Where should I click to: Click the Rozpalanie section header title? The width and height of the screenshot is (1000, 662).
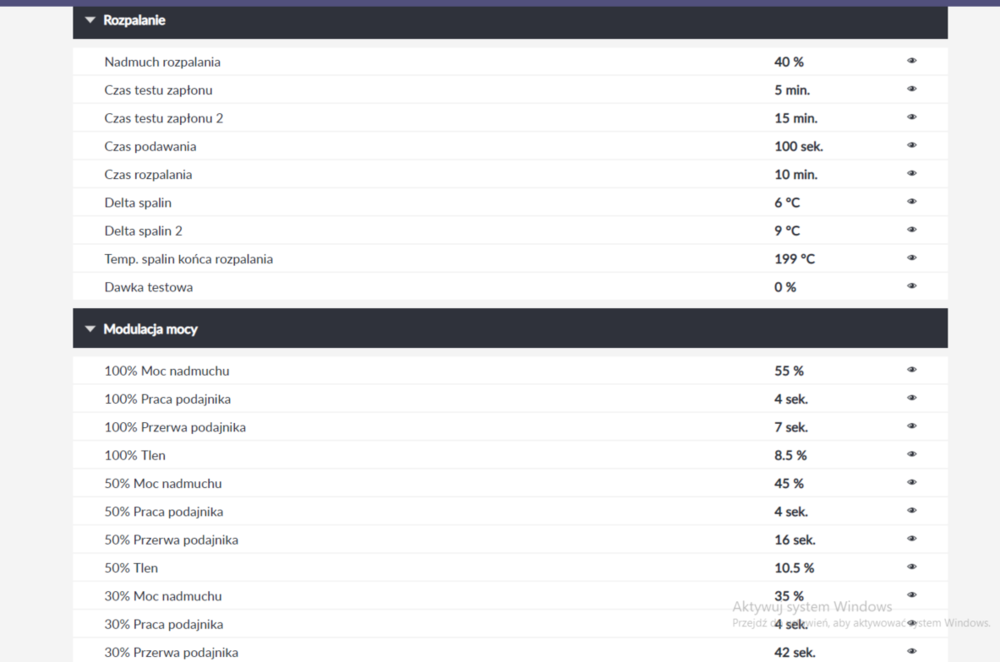pyautogui.click(x=134, y=20)
